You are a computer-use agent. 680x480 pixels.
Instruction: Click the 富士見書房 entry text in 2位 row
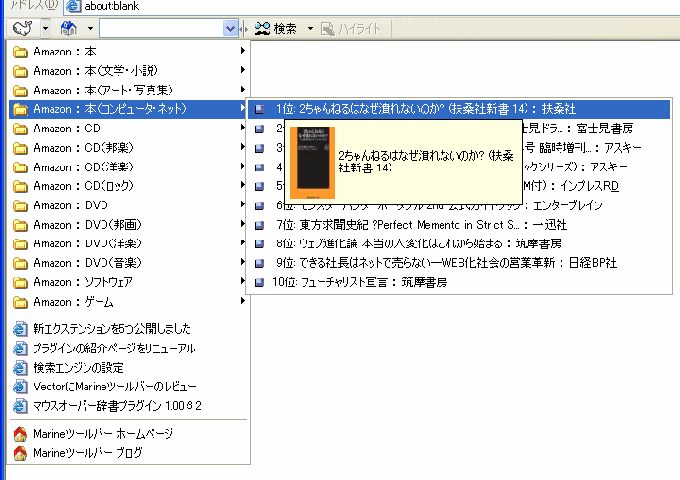coord(605,128)
